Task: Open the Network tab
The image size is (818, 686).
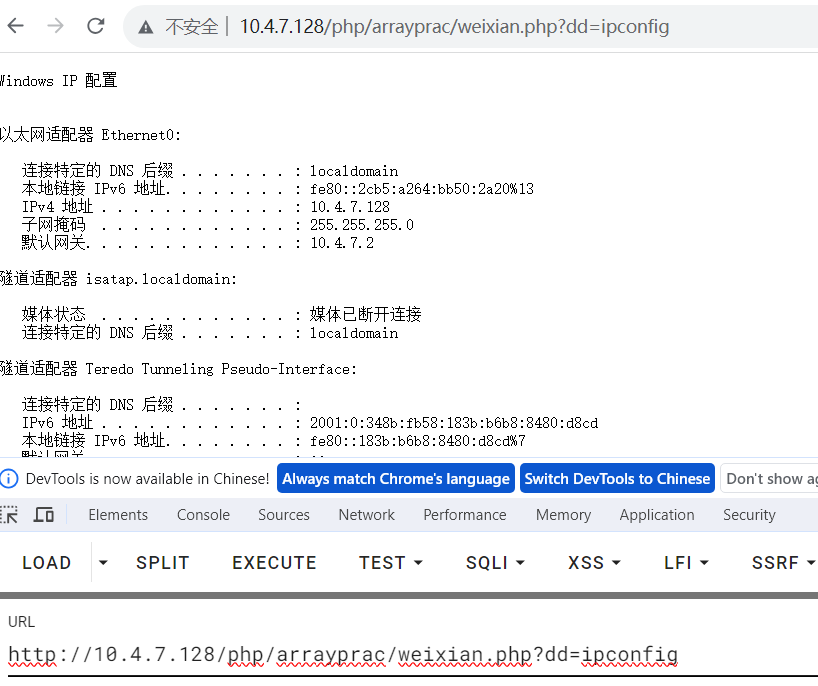Action: coord(366,515)
